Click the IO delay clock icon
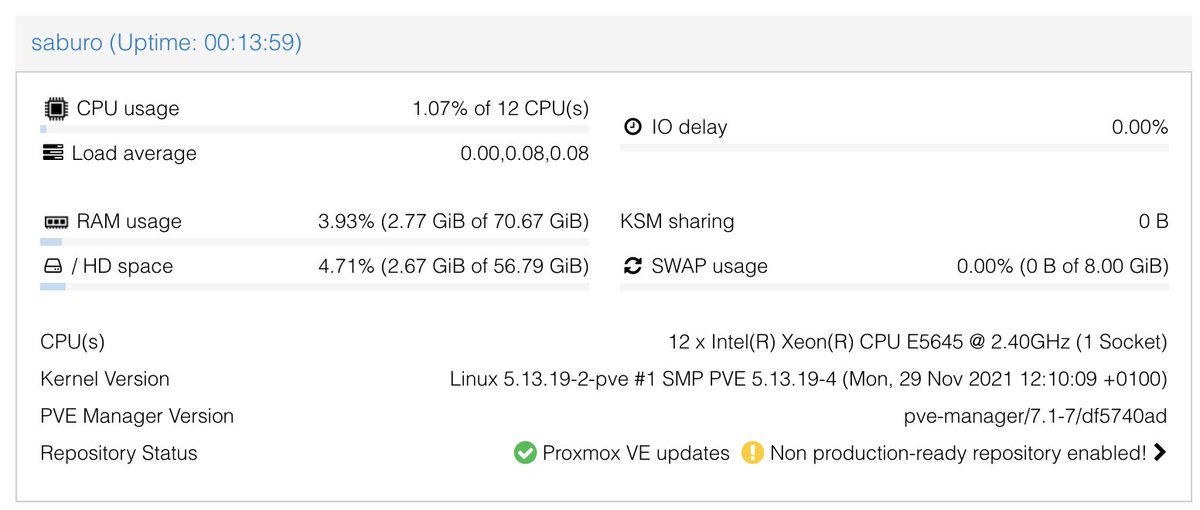1200x510 pixels. (x=632, y=127)
